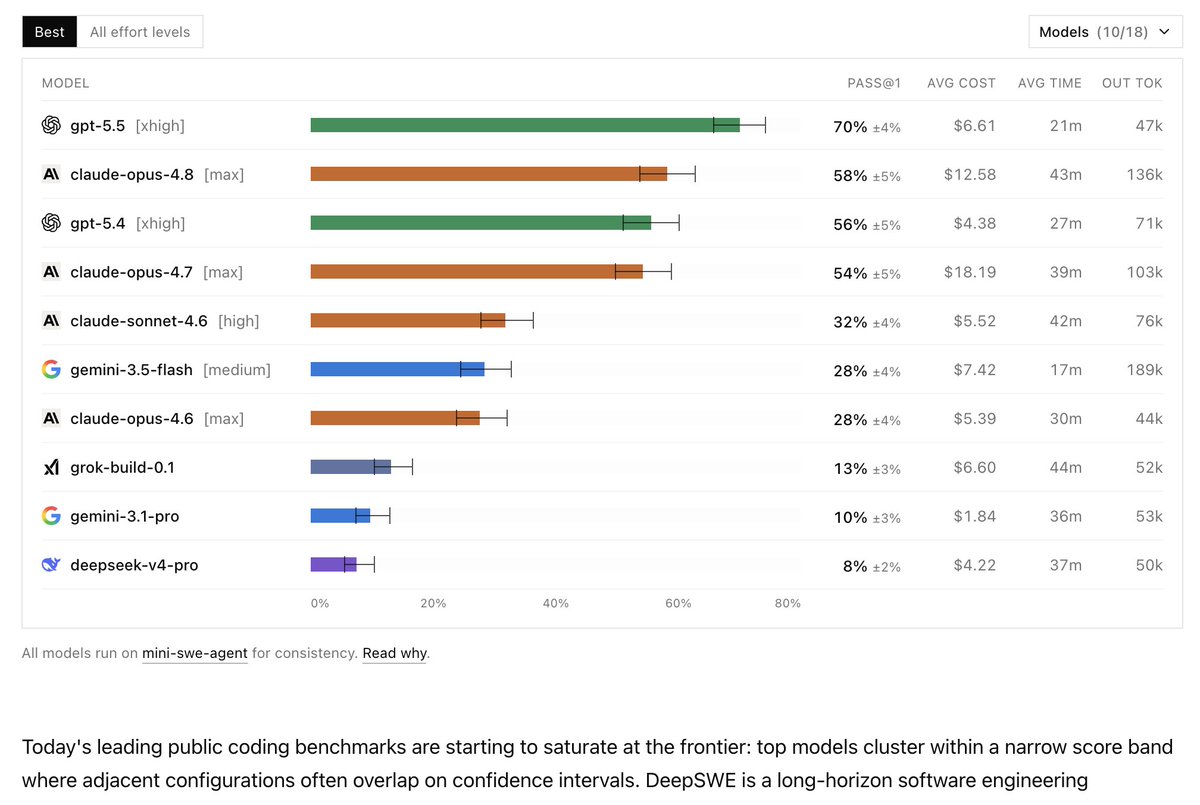Click the xAI logo beside grok-build-0.1
Image resolution: width=1200 pixels, height=805 pixels.
[51, 467]
